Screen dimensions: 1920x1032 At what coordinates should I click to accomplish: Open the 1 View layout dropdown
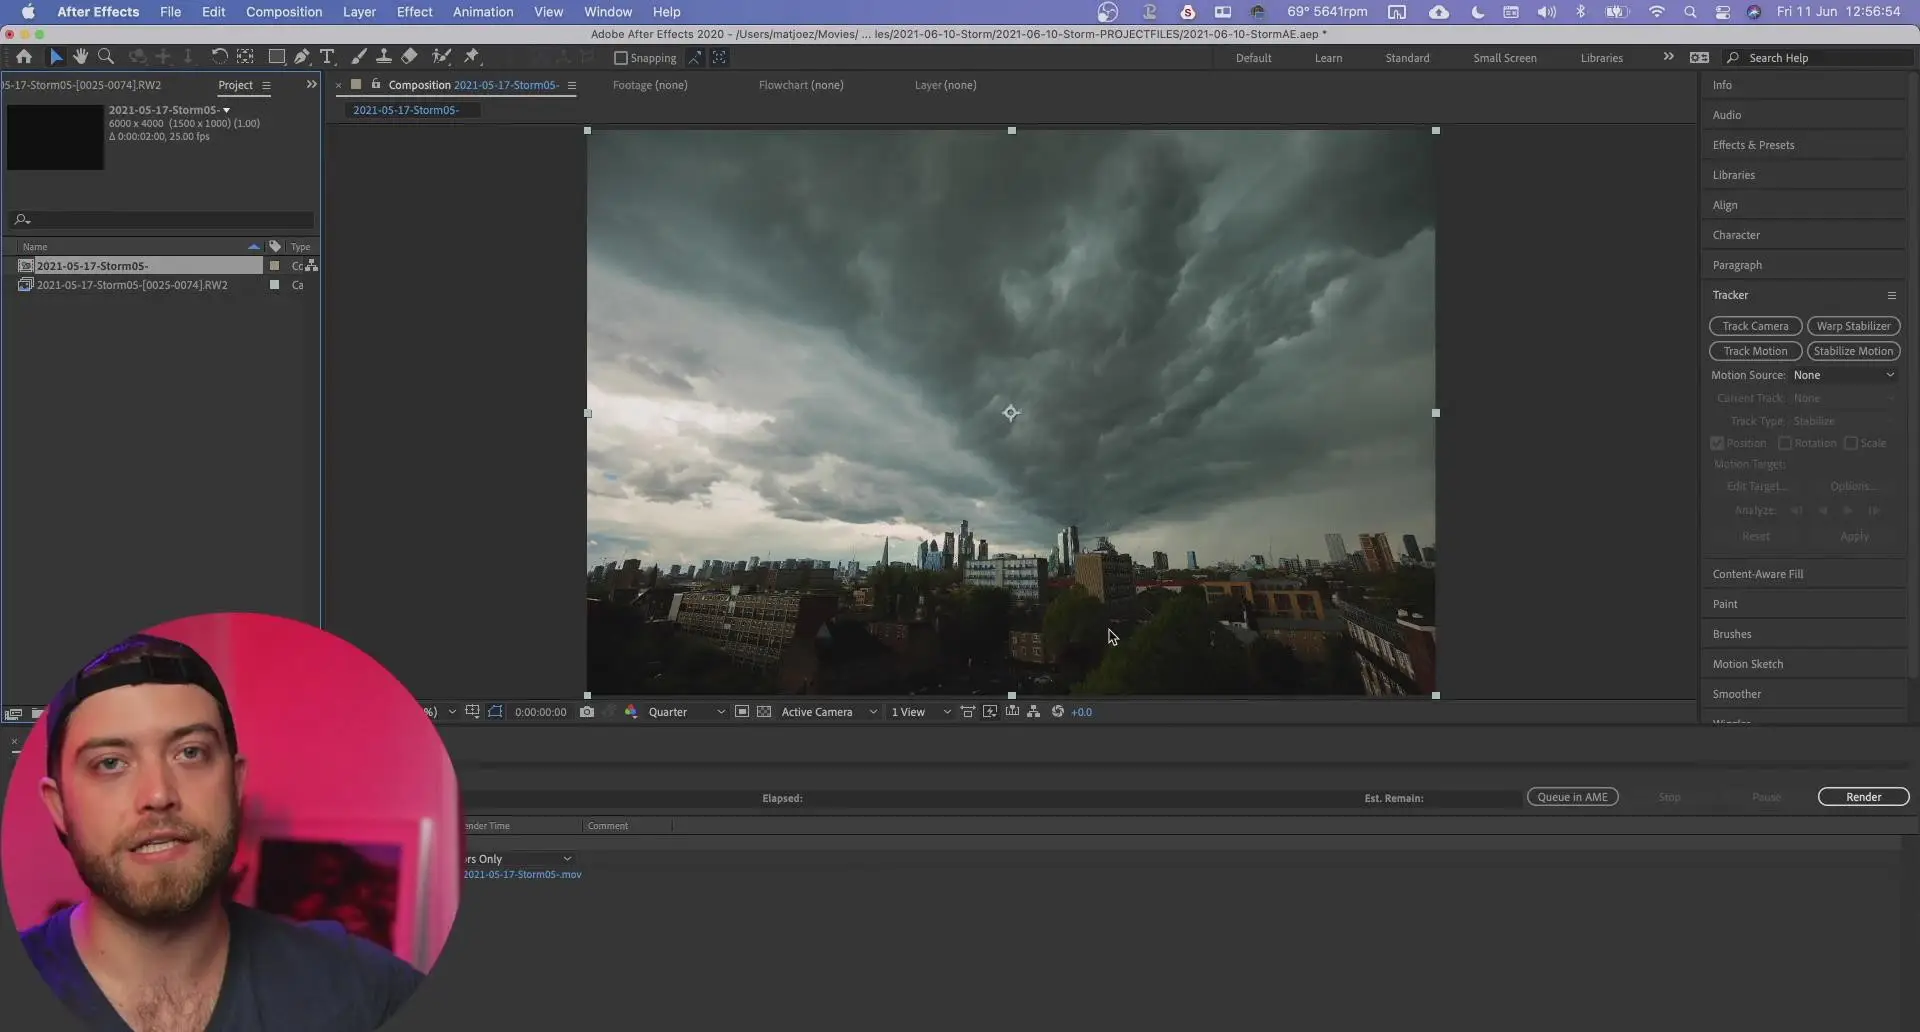920,712
